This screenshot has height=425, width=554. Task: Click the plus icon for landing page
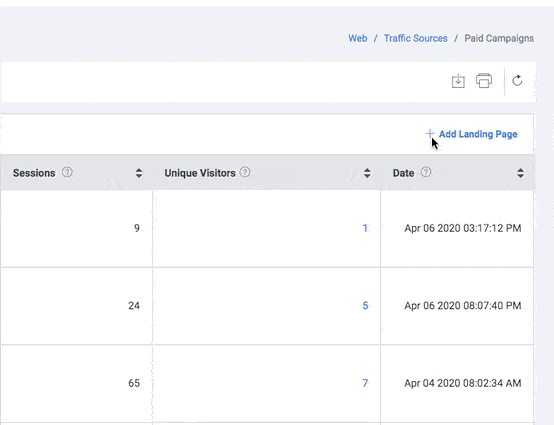coord(430,134)
